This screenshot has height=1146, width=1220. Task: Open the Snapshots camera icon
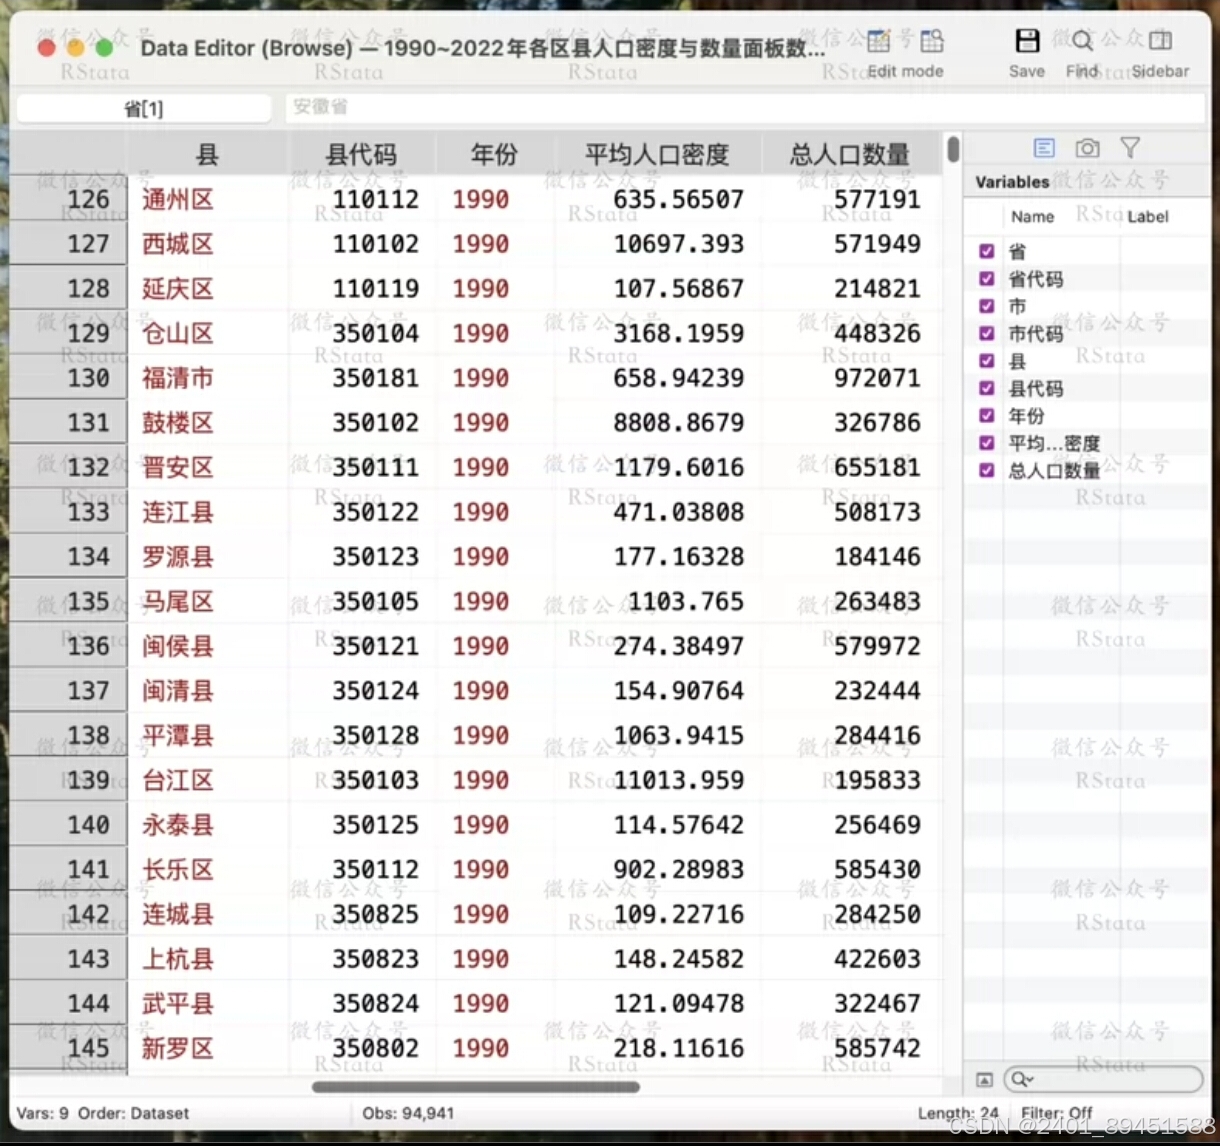tap(1087, 148)
